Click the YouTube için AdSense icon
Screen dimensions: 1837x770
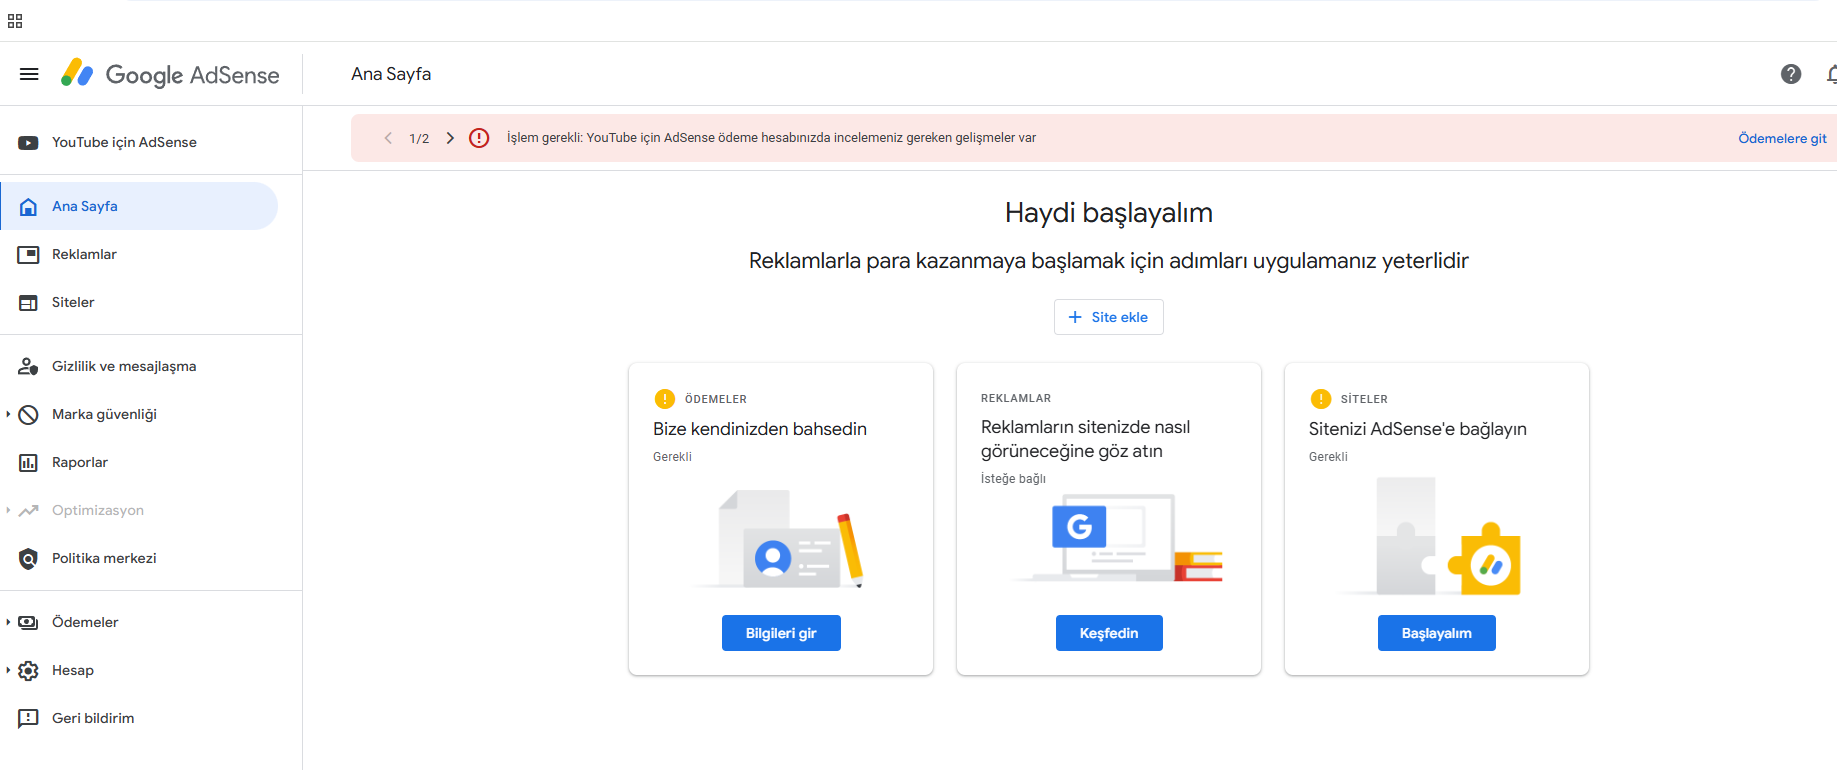(x=28, y=143)
